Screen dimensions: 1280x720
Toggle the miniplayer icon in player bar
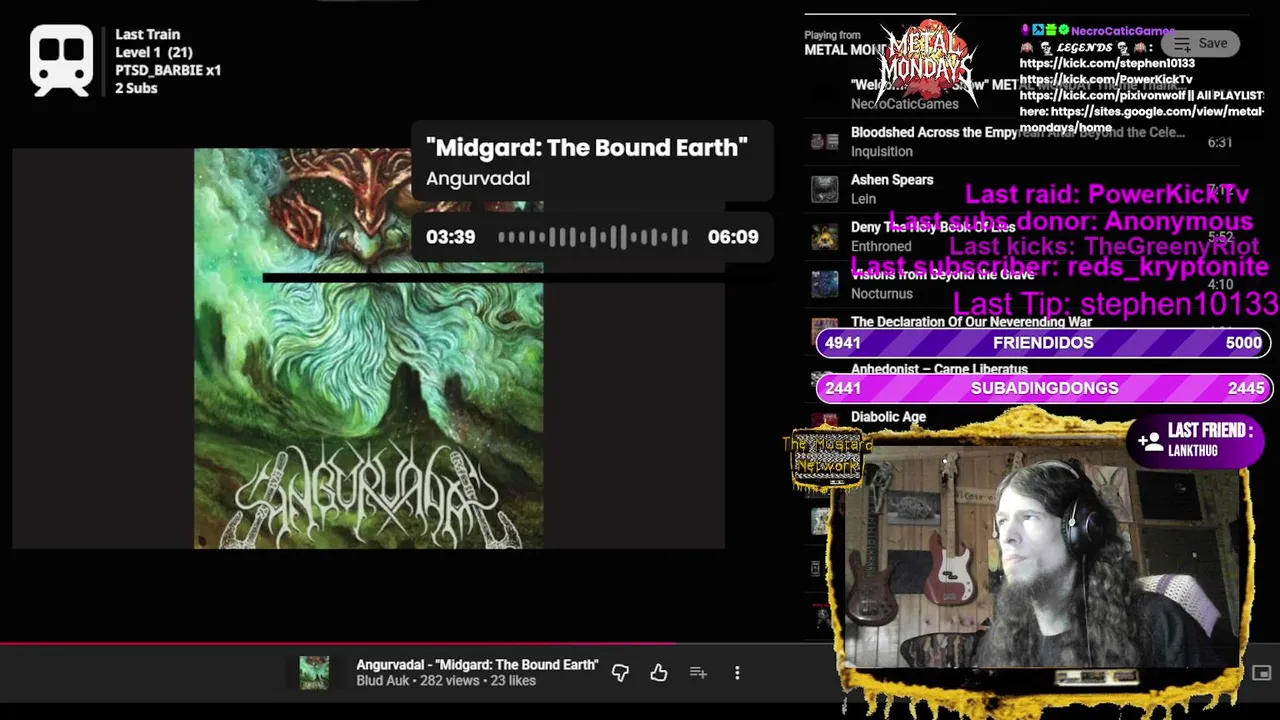1262,673
